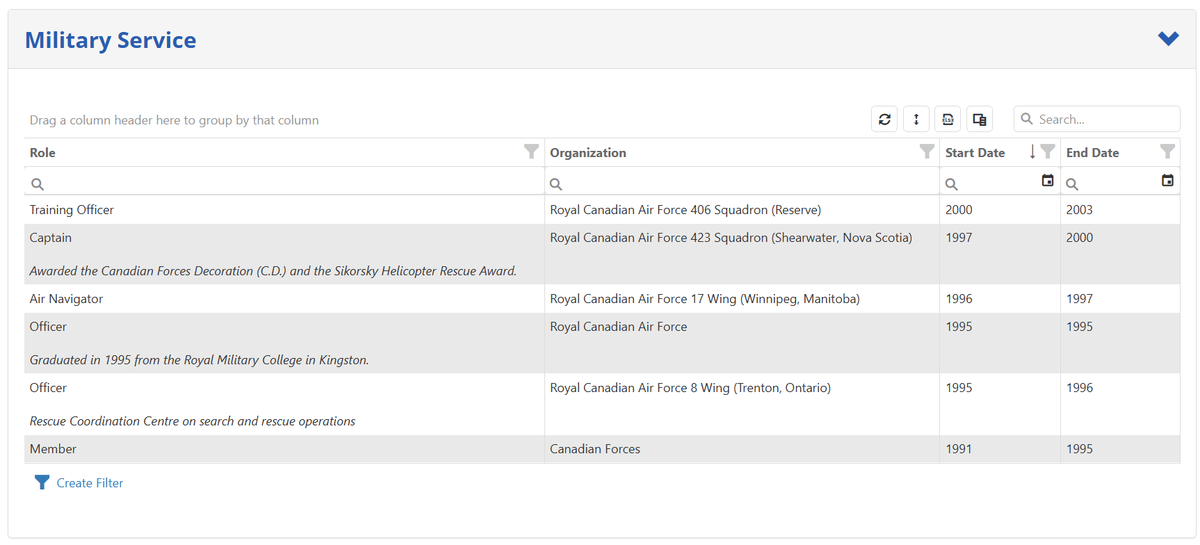Viewport: 1200px width, 545px height.
Task: Select start date 2000 cell
Action: pyautogui.click(x=1000, y=210)
